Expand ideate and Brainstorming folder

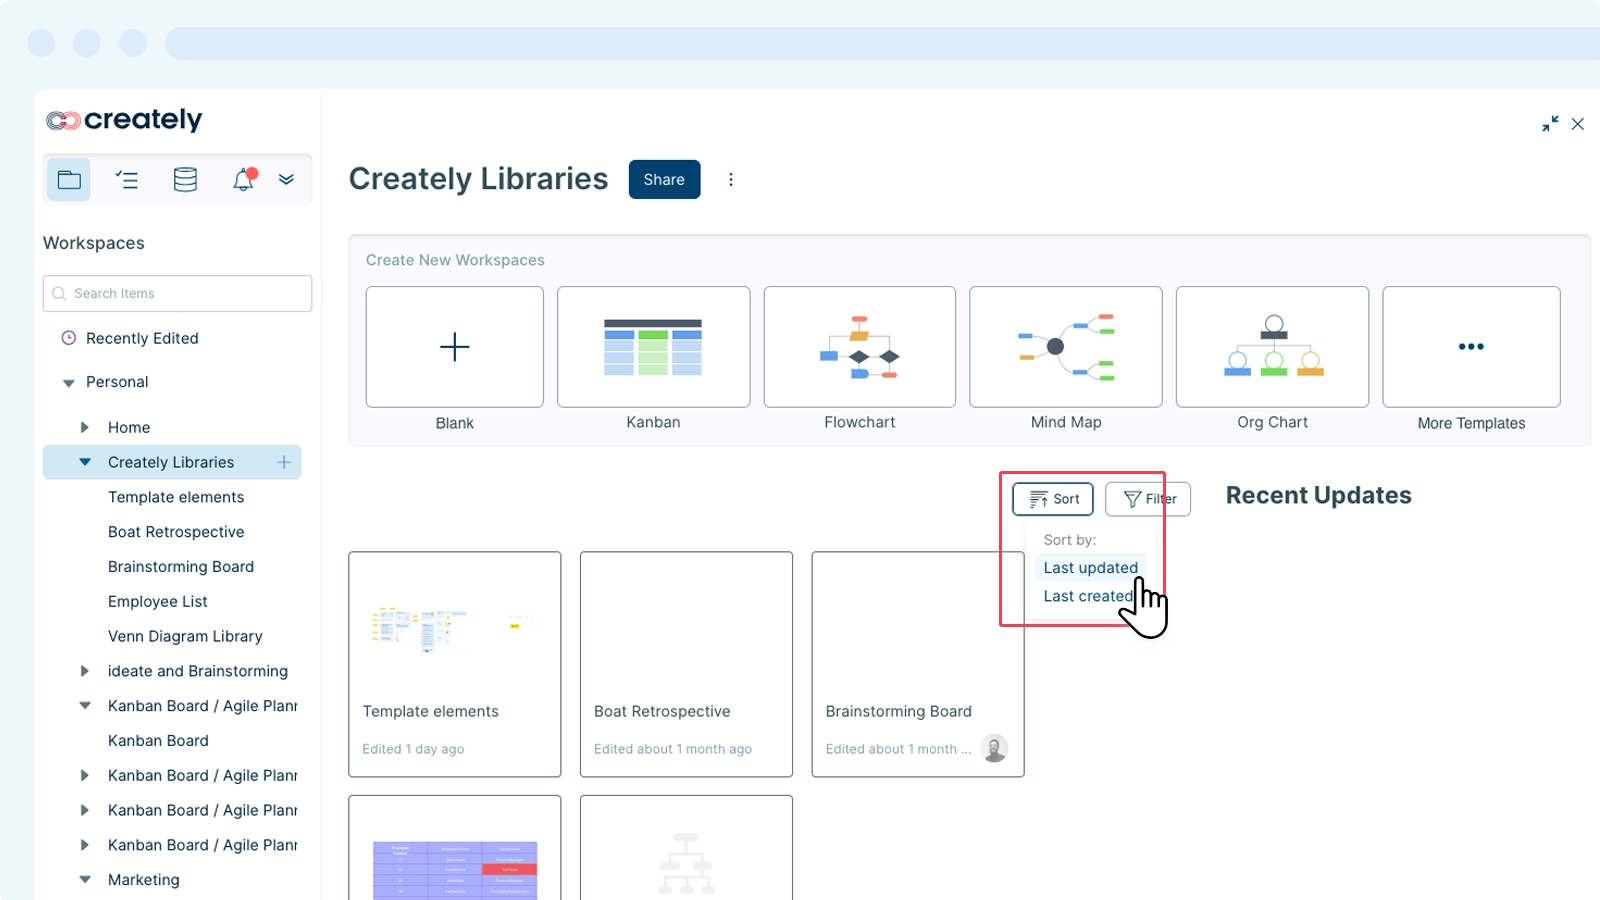[85, 671]
